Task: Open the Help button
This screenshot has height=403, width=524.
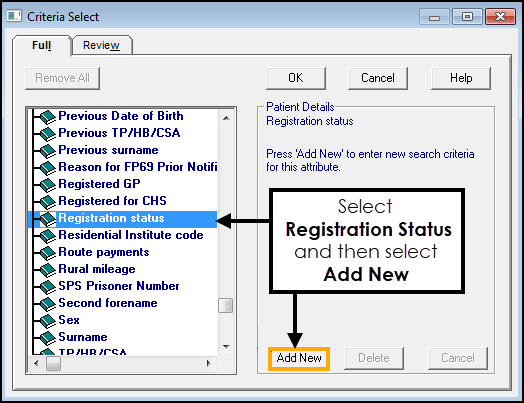Action: 461,78
